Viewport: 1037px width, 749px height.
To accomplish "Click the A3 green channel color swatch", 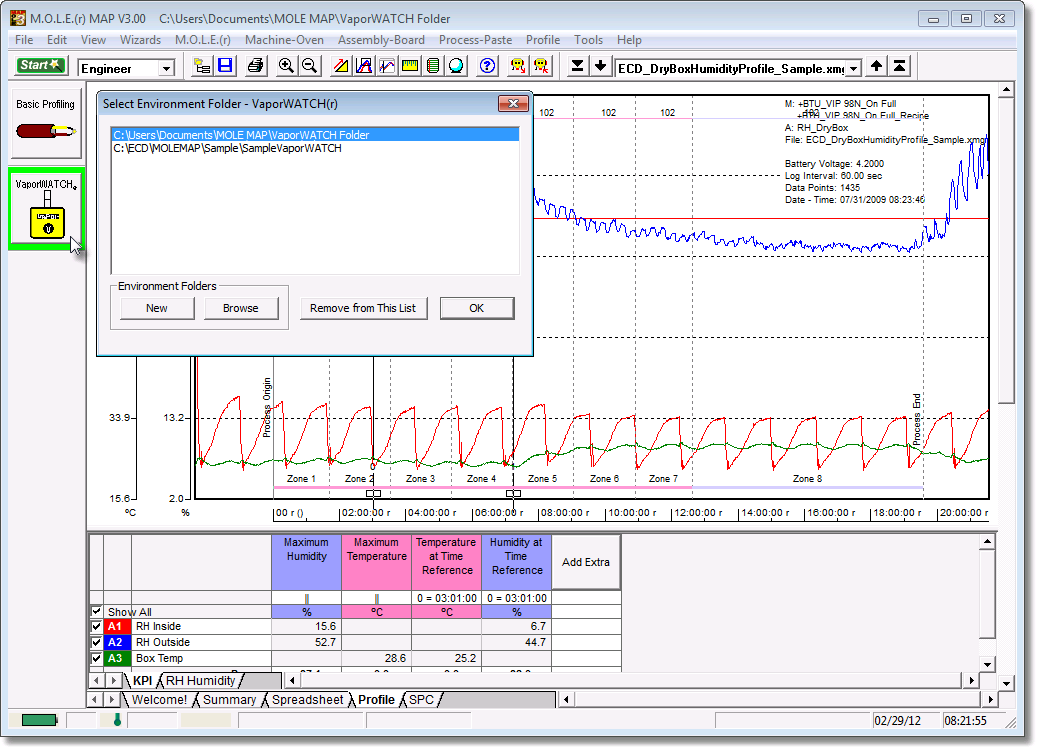I will click(x=115, y=658).
